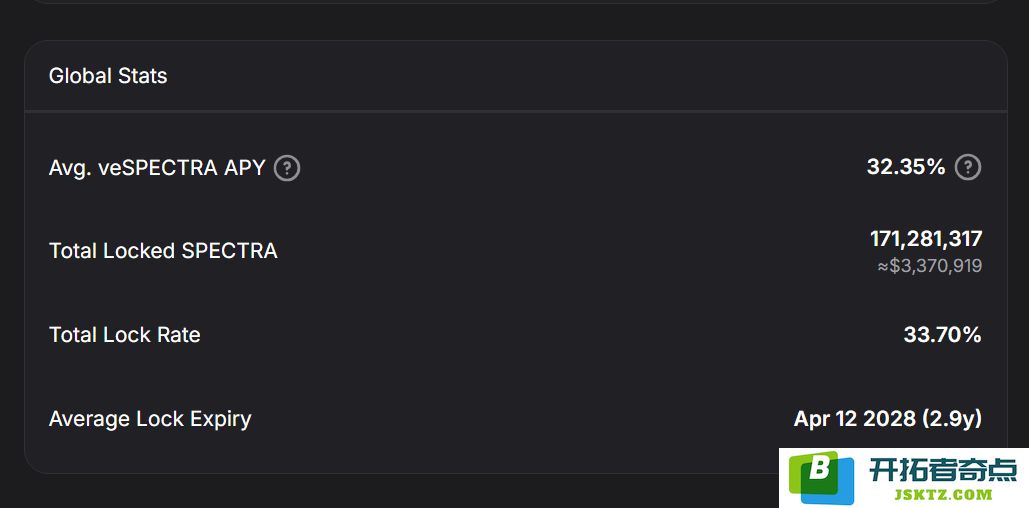
Task: Click the divider line under Global Stats
Action: pos(516,112)
